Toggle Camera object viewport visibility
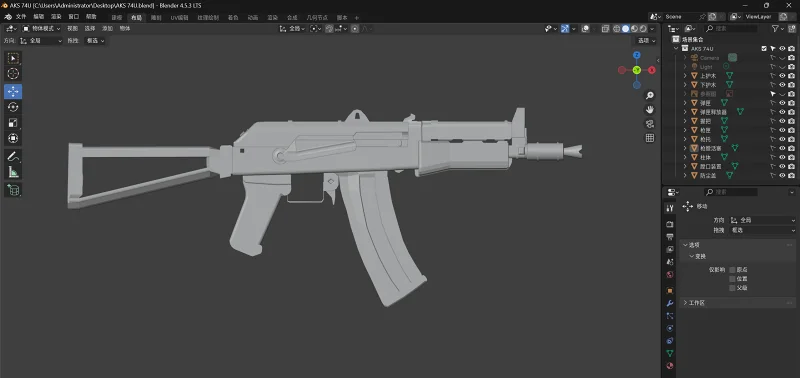 pos(782,58)
